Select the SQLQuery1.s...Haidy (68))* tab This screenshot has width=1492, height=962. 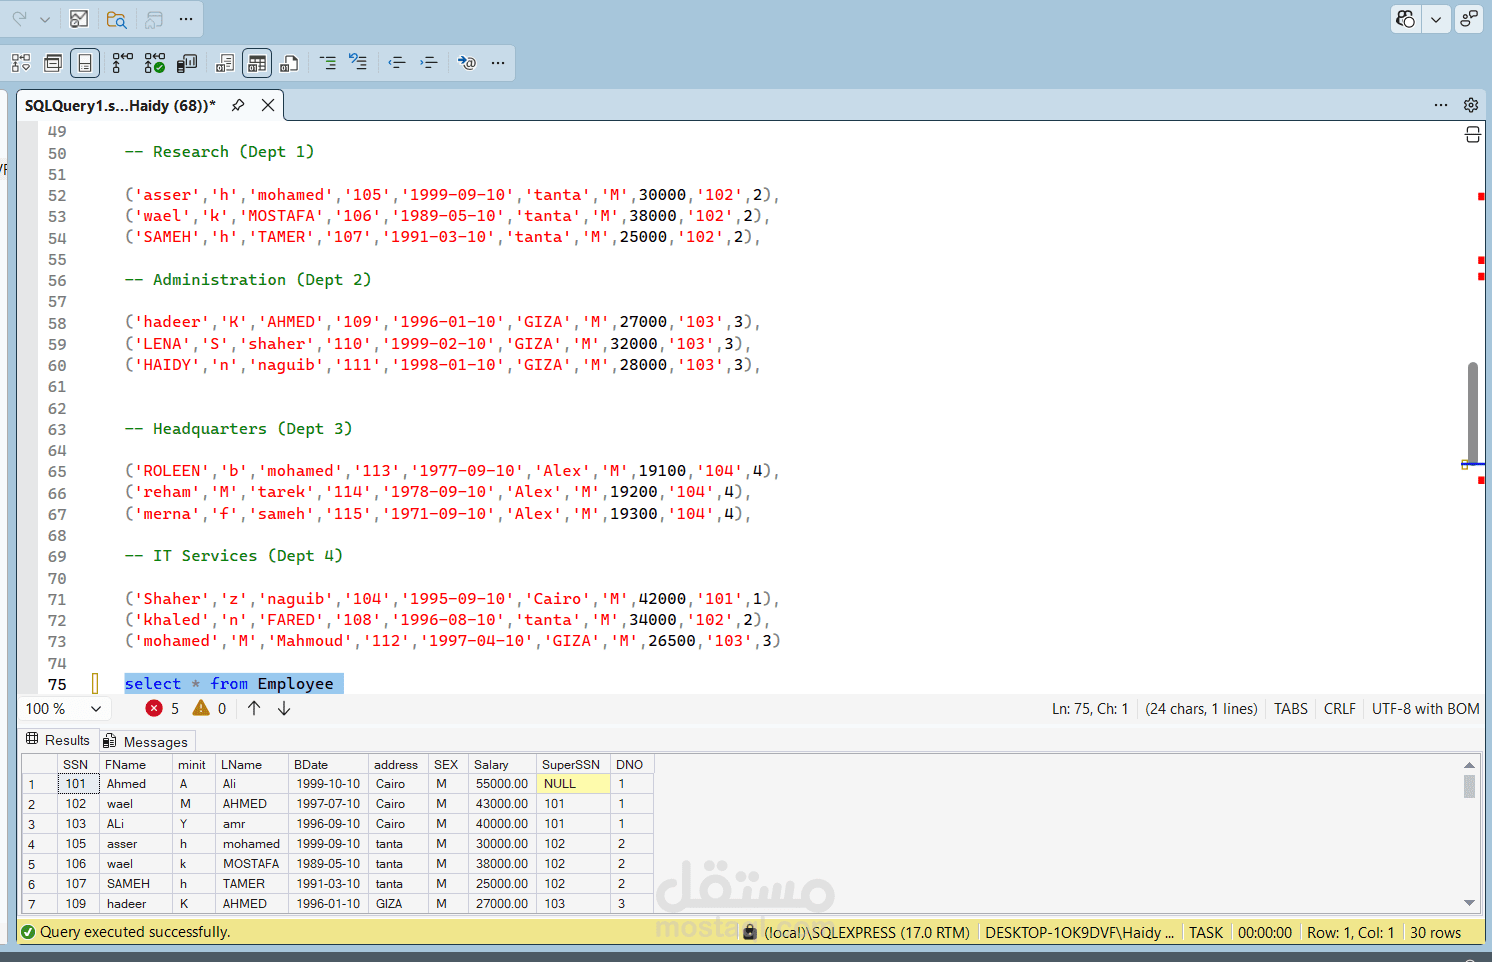tap(120, 105)
